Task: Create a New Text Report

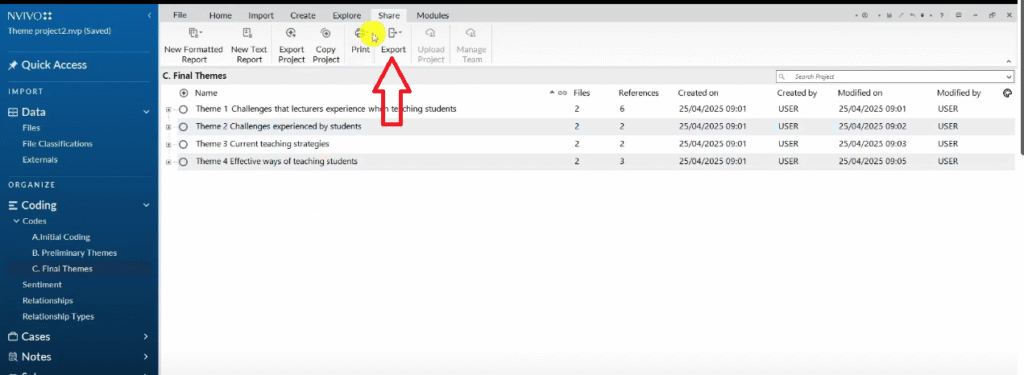Action: pyautogui.click(x=249, y=45)
